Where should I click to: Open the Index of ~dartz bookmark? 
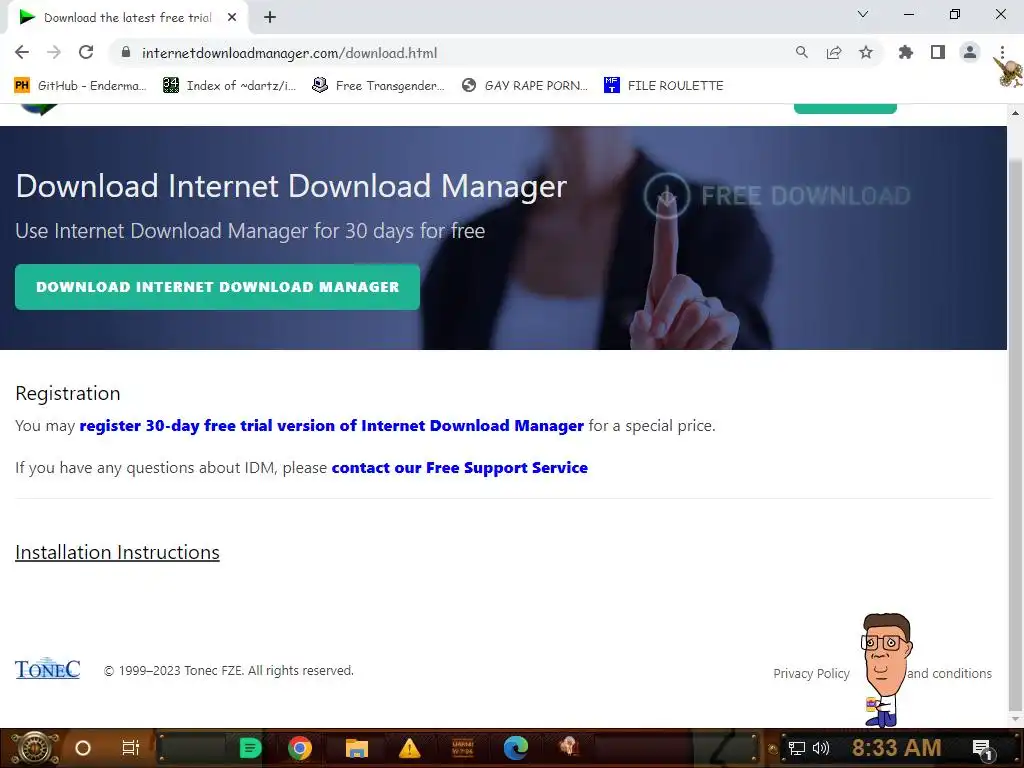pos(229,86)
